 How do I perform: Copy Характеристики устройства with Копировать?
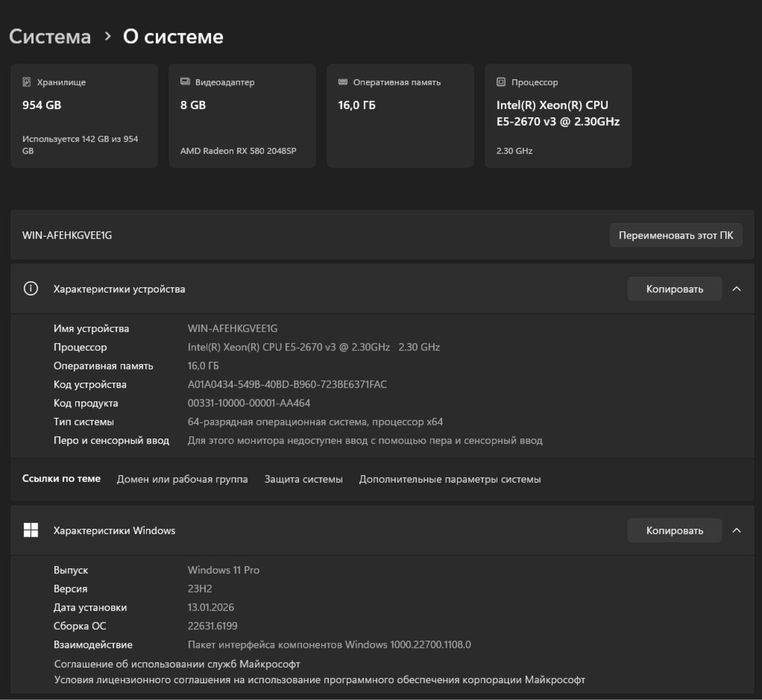[674, 289]
